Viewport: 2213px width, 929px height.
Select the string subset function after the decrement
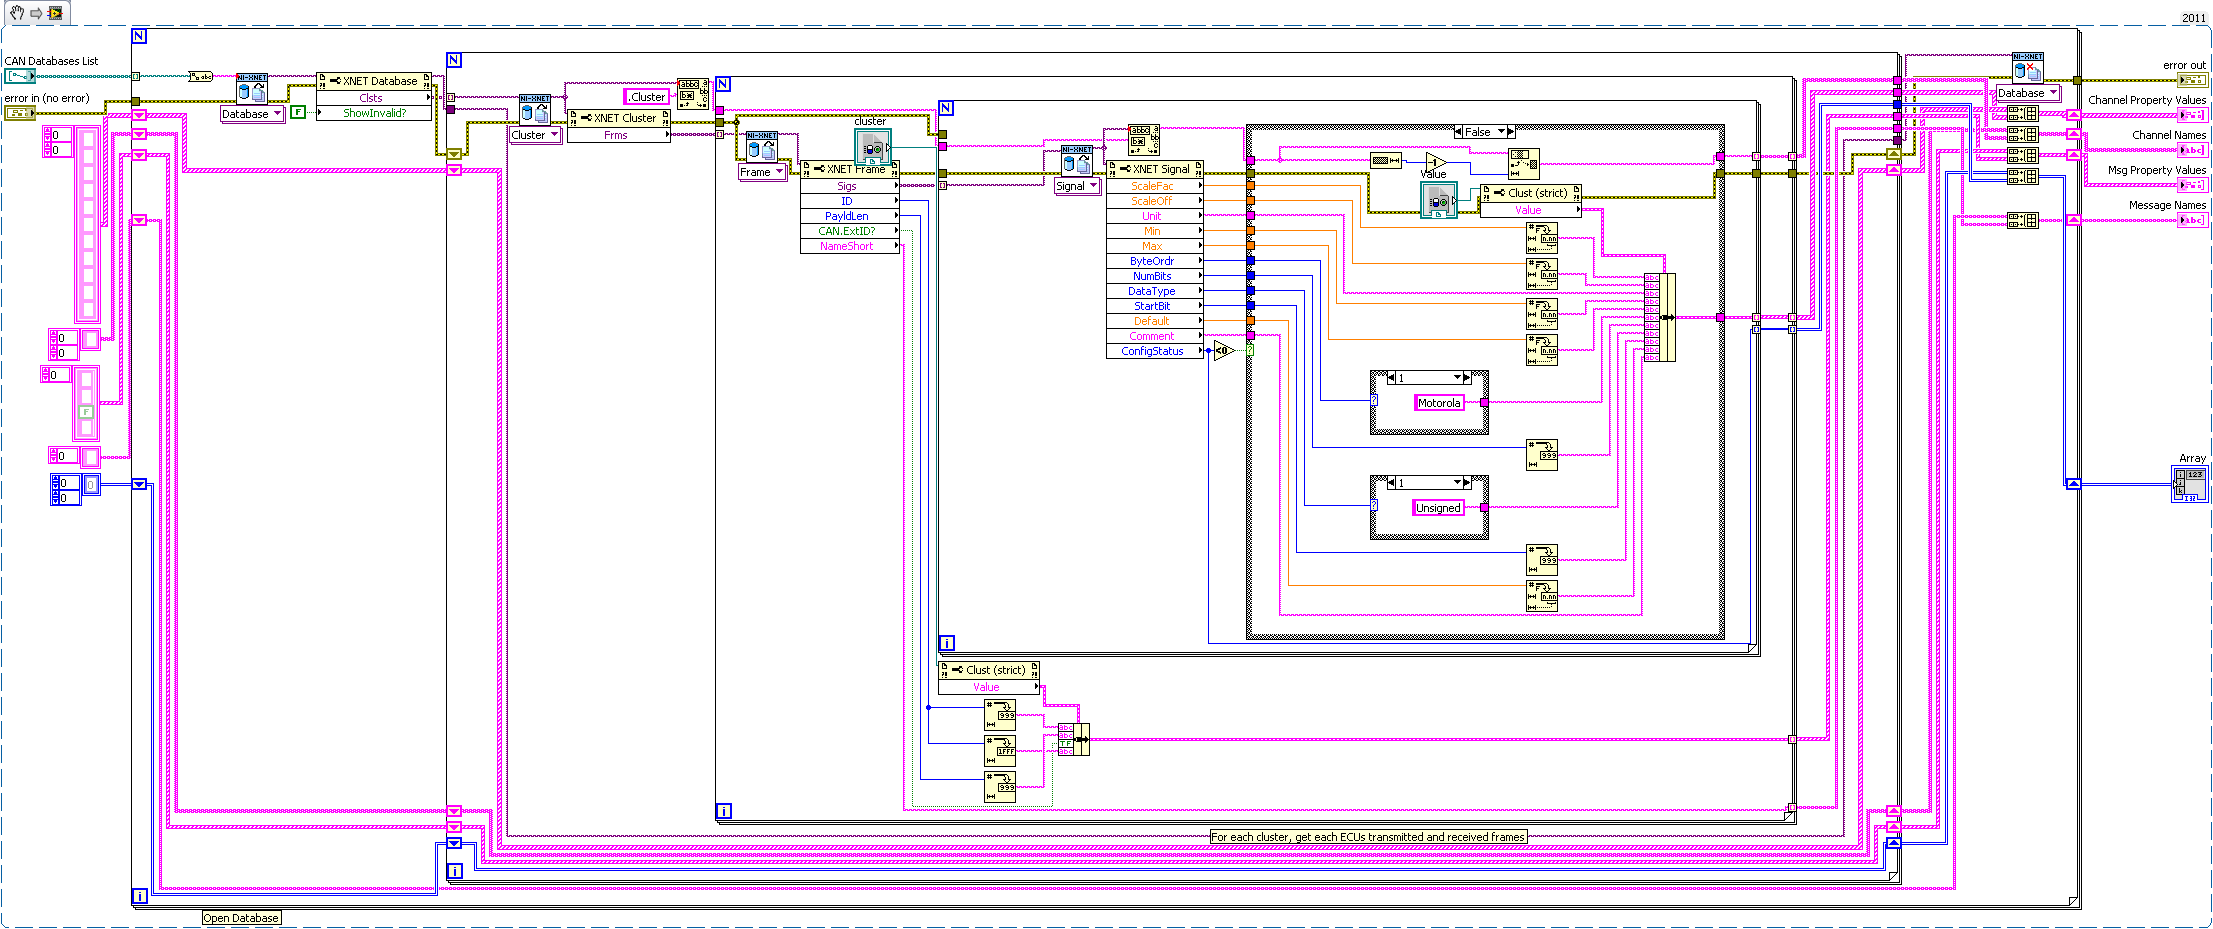(x=1524, y=164)
